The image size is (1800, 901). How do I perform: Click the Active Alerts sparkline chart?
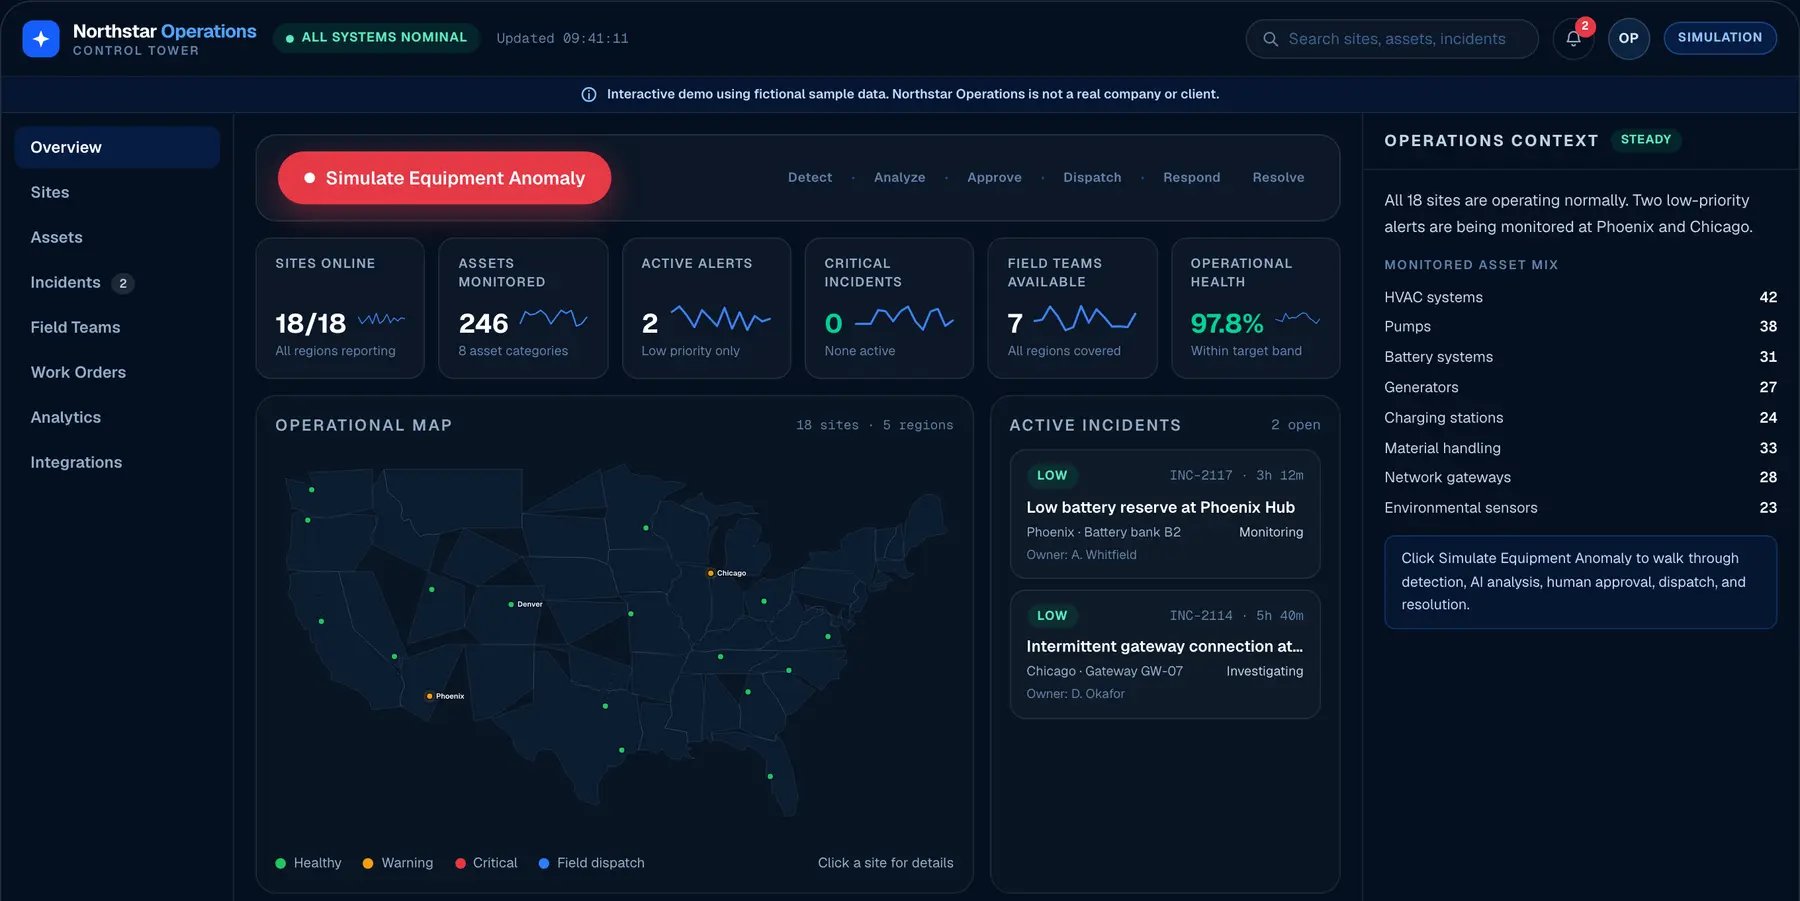(x=720, y=318)
